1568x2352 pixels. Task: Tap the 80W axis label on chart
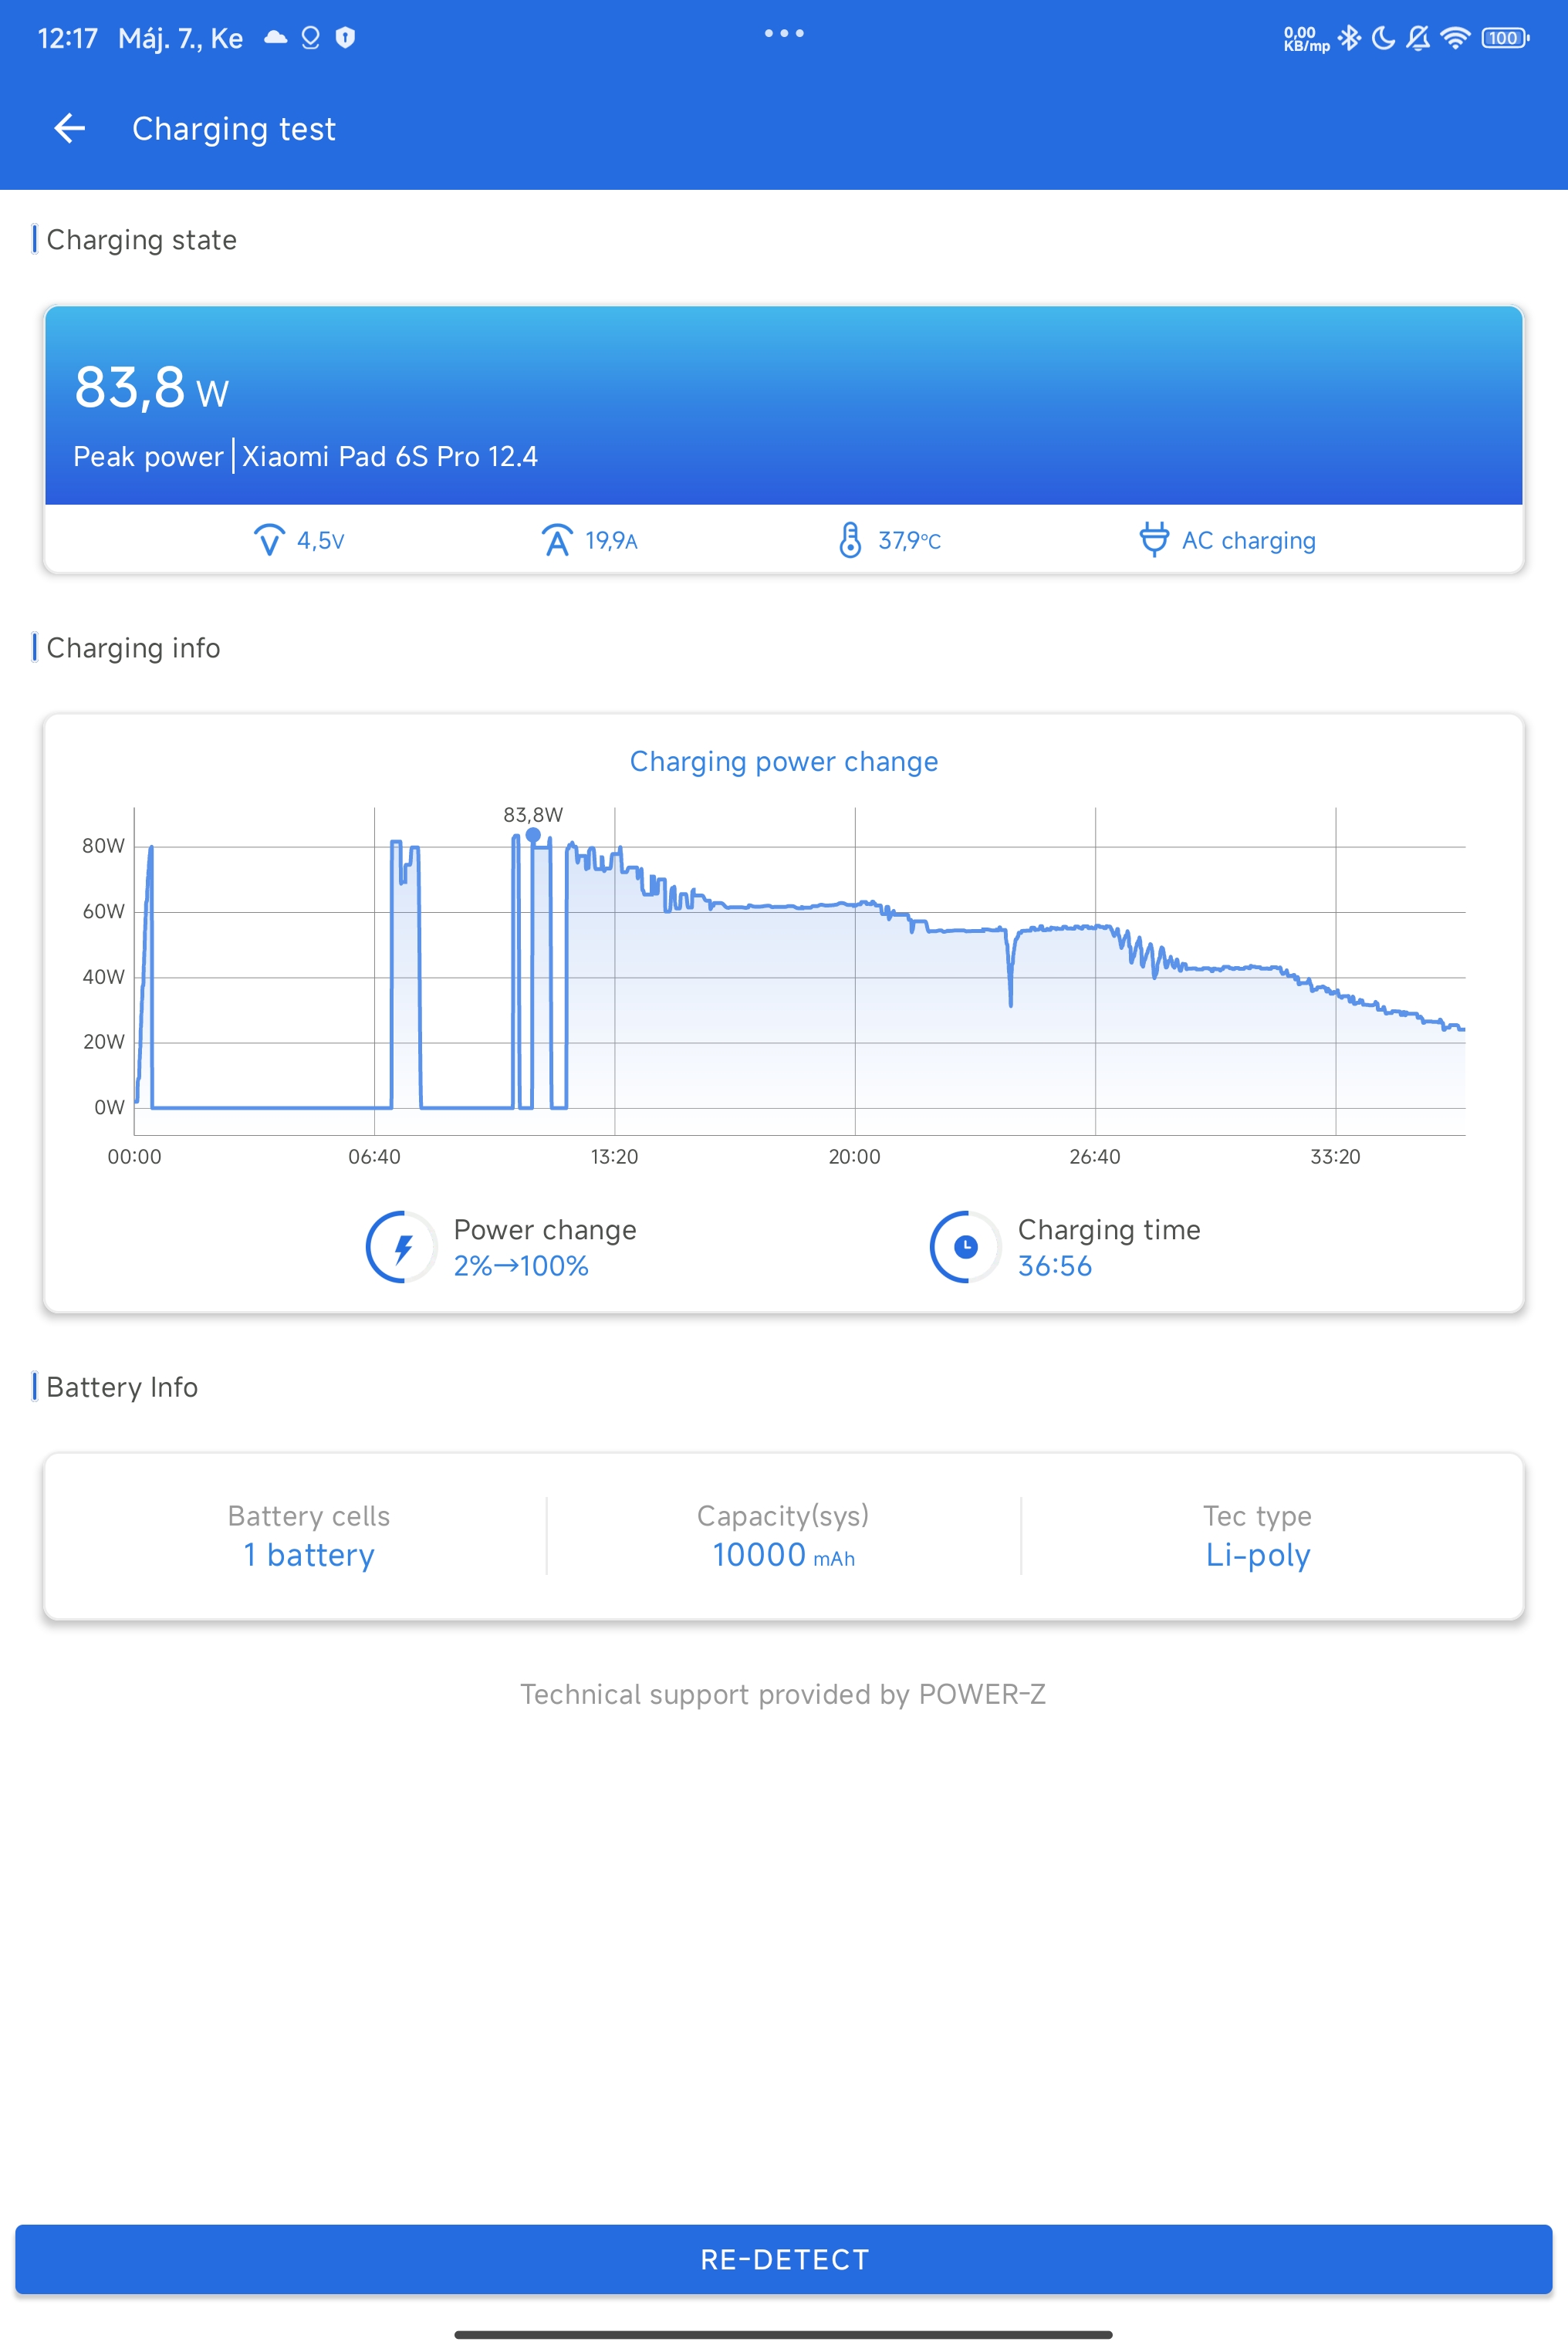[x=103, y=846]
